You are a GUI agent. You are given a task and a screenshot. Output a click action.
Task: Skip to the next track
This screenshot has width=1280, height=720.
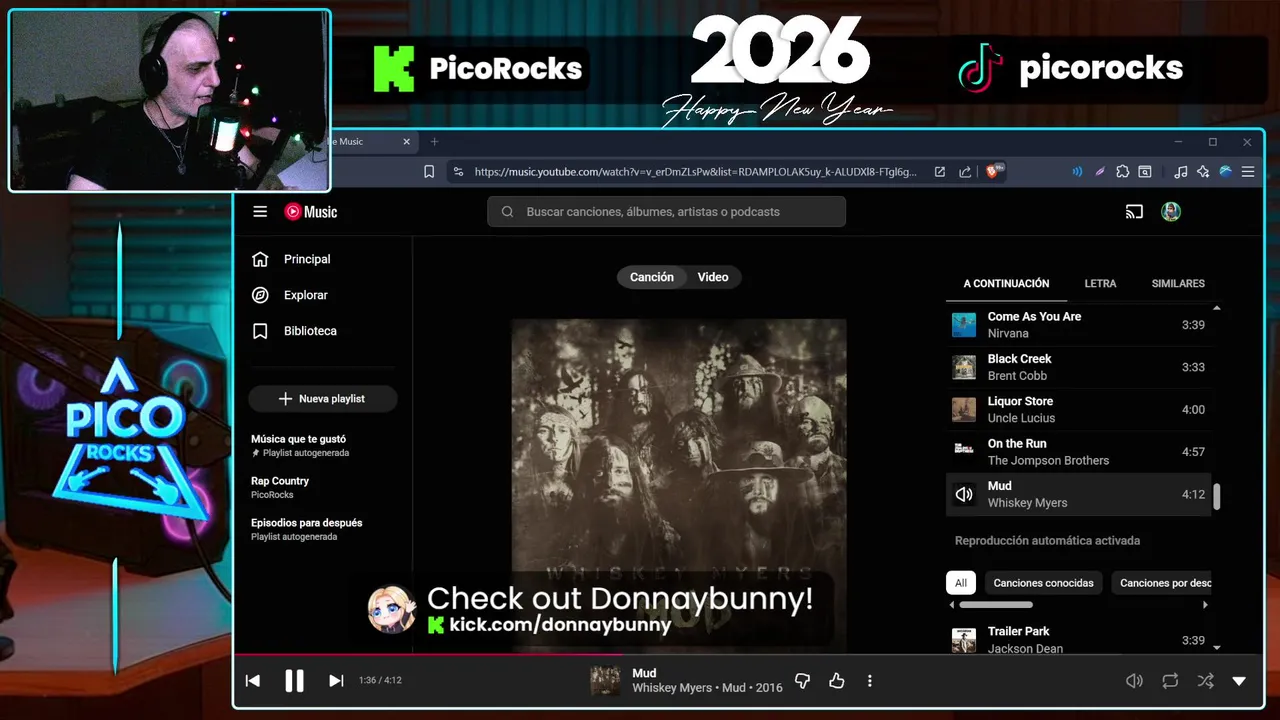[336, 681]
